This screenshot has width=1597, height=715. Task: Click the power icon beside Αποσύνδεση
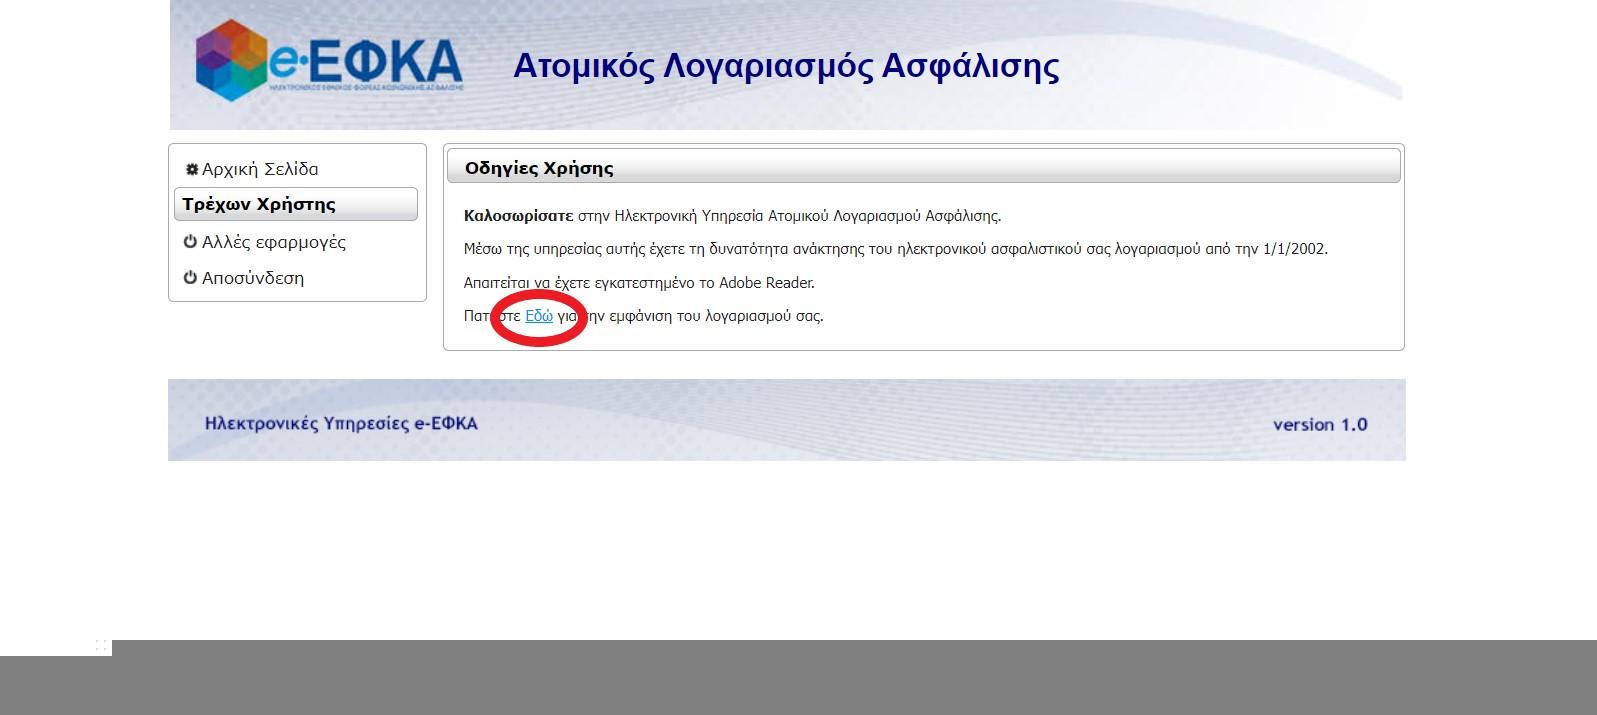(x=190, y=278)
